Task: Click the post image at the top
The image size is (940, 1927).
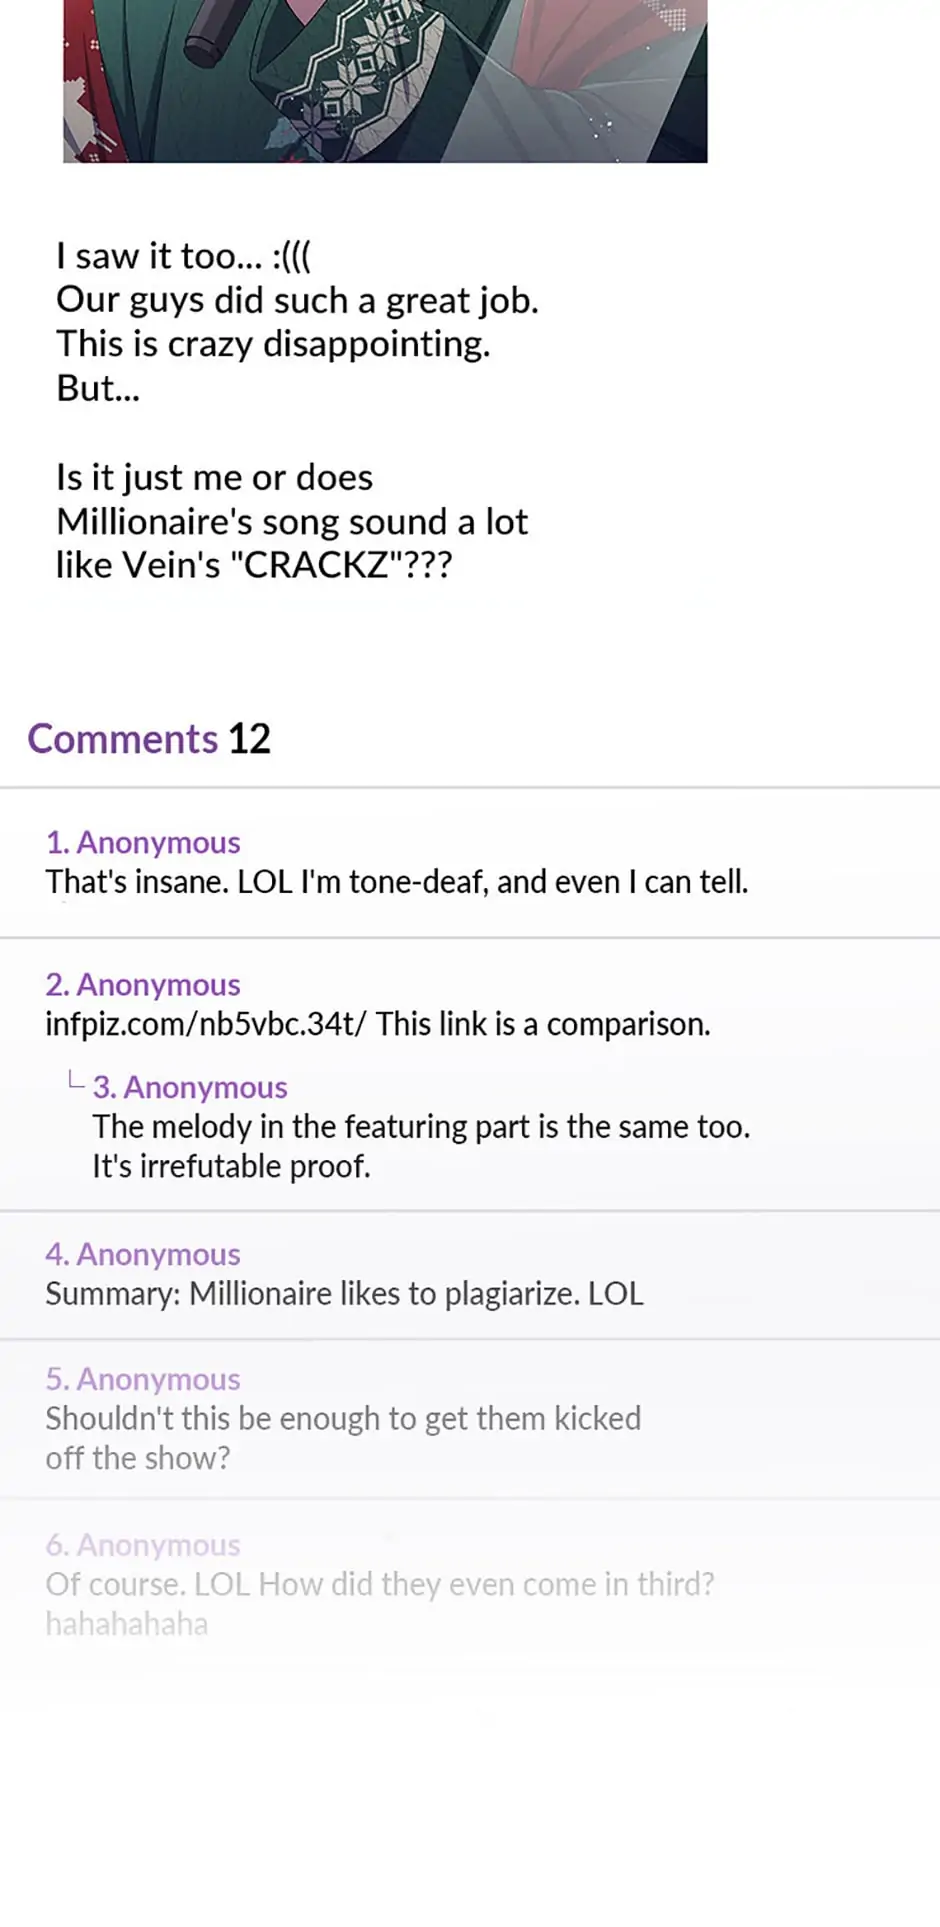Action: (x=385, y=80)
